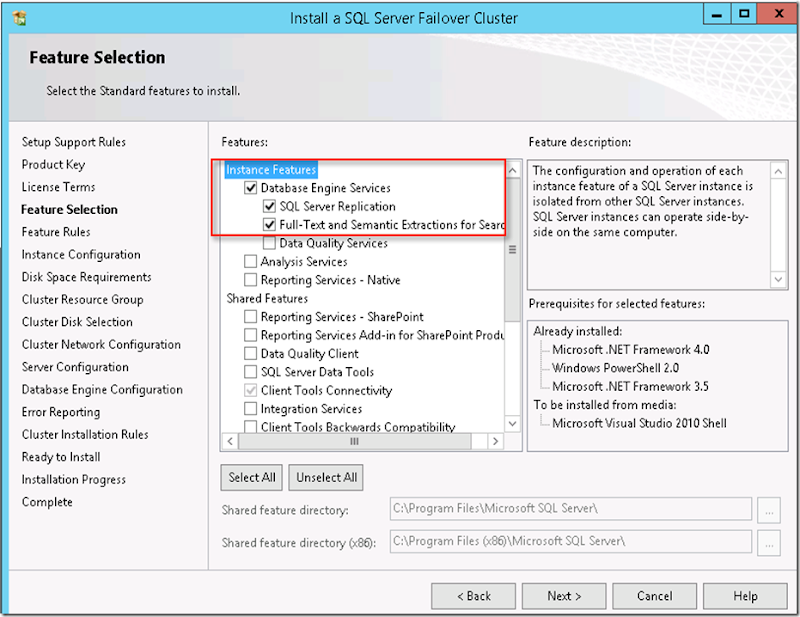This screenshot has width=800, height=617.
Task: Close the installer window
Action: pyautogui.click(x=778, y=14)
